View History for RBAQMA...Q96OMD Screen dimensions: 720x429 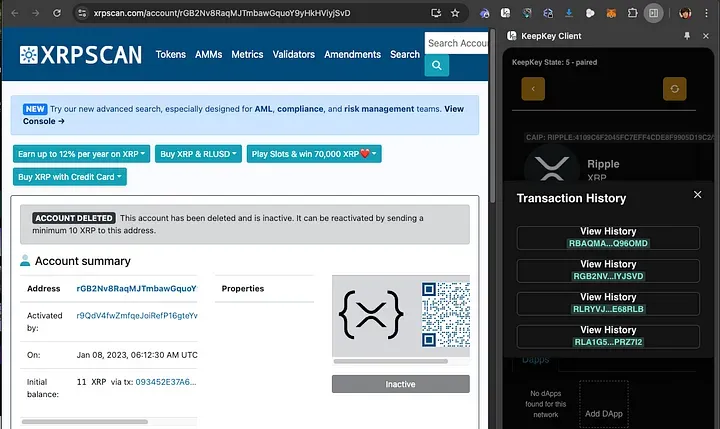[x=608, y=237]
